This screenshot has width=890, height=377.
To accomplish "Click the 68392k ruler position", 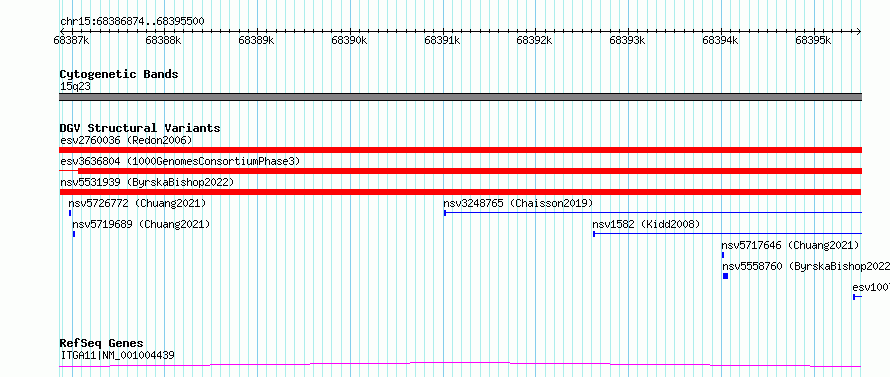I will 535,41.
